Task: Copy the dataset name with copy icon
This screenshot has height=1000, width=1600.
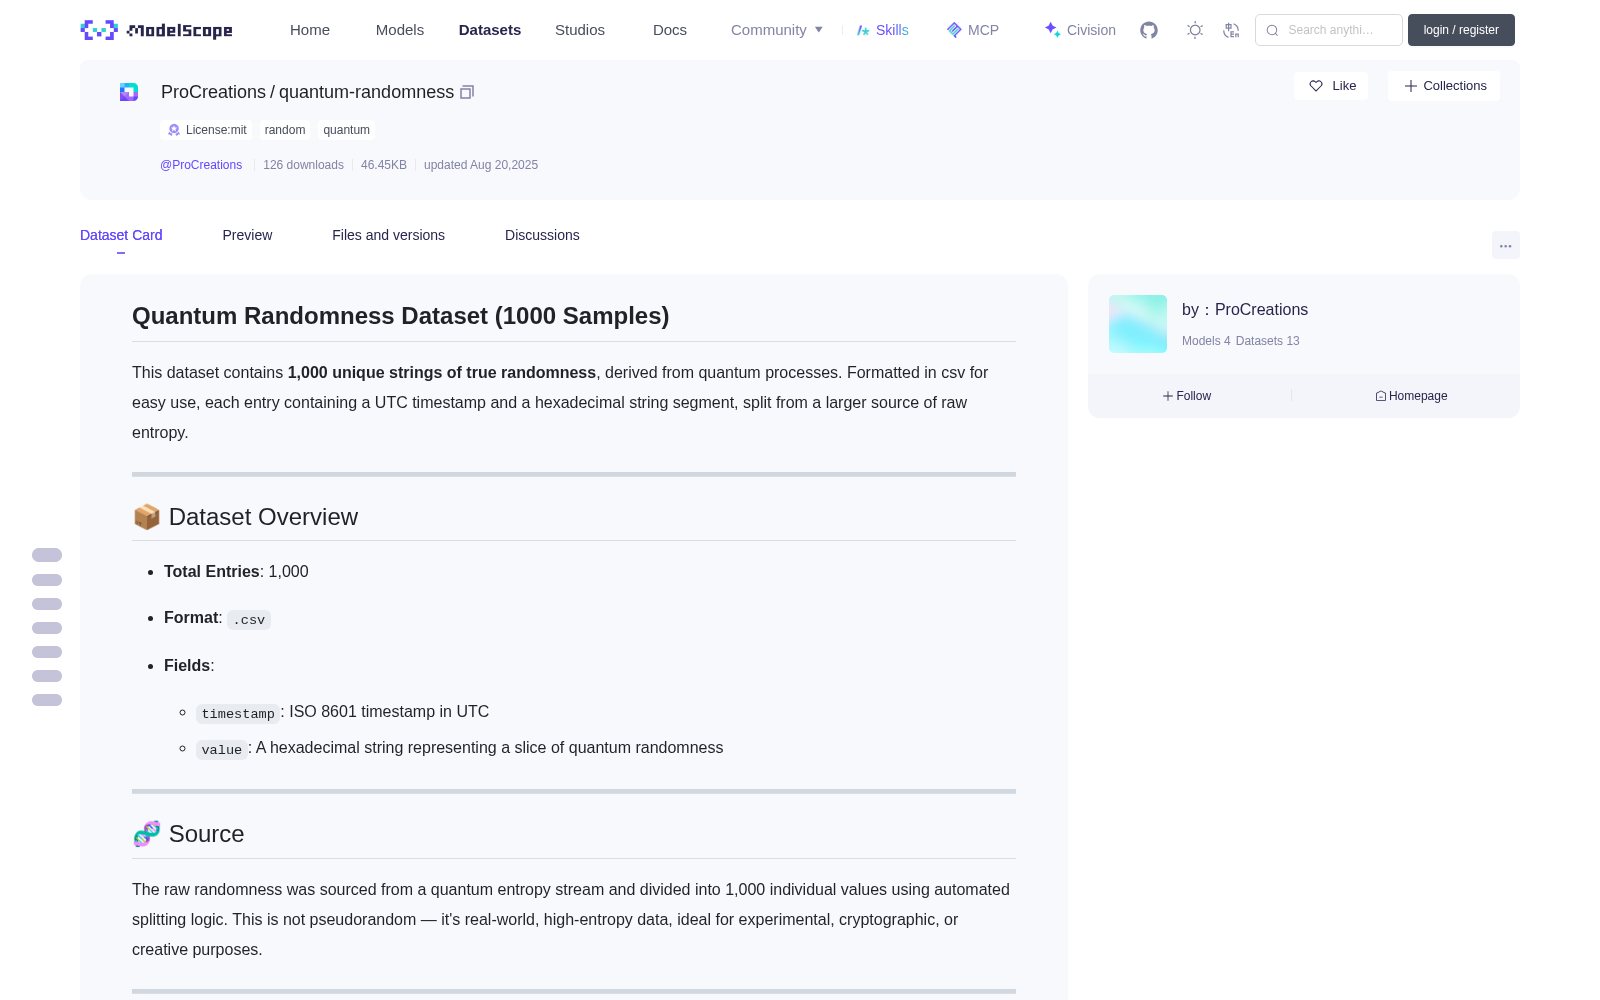Action: [x=467, y=92]
